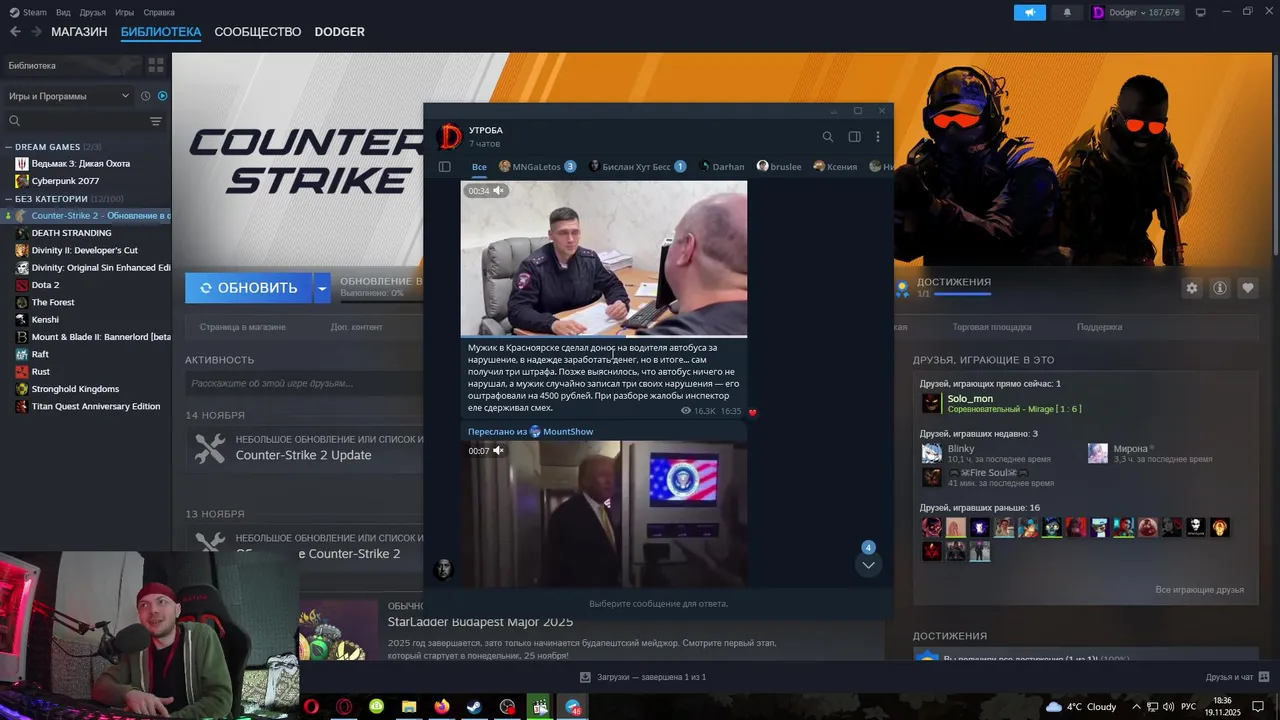This screenshot has height=720, width=1280.
Task: Select Stronghold Kingdoms in library
Action: click(x=75, y=389)
